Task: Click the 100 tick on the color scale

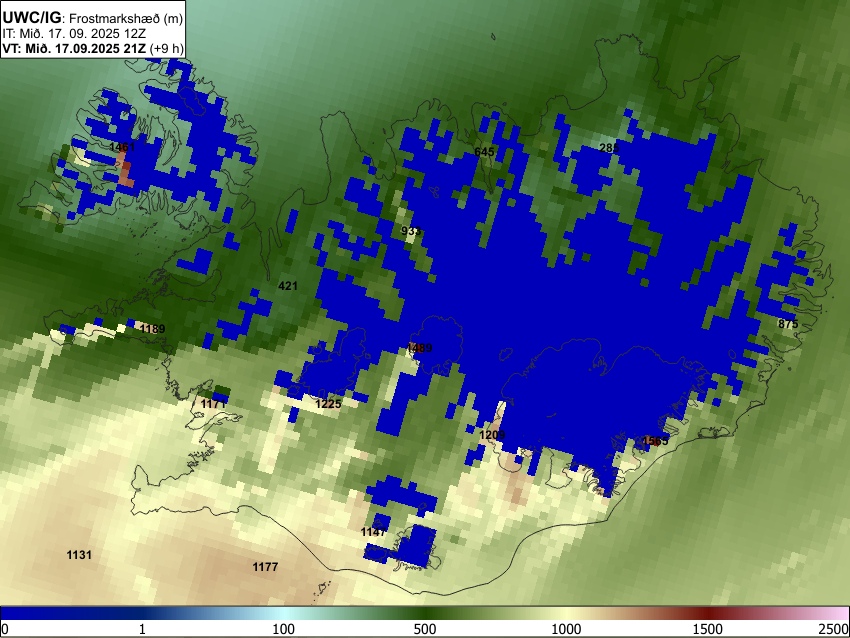Action: [284, 629]
